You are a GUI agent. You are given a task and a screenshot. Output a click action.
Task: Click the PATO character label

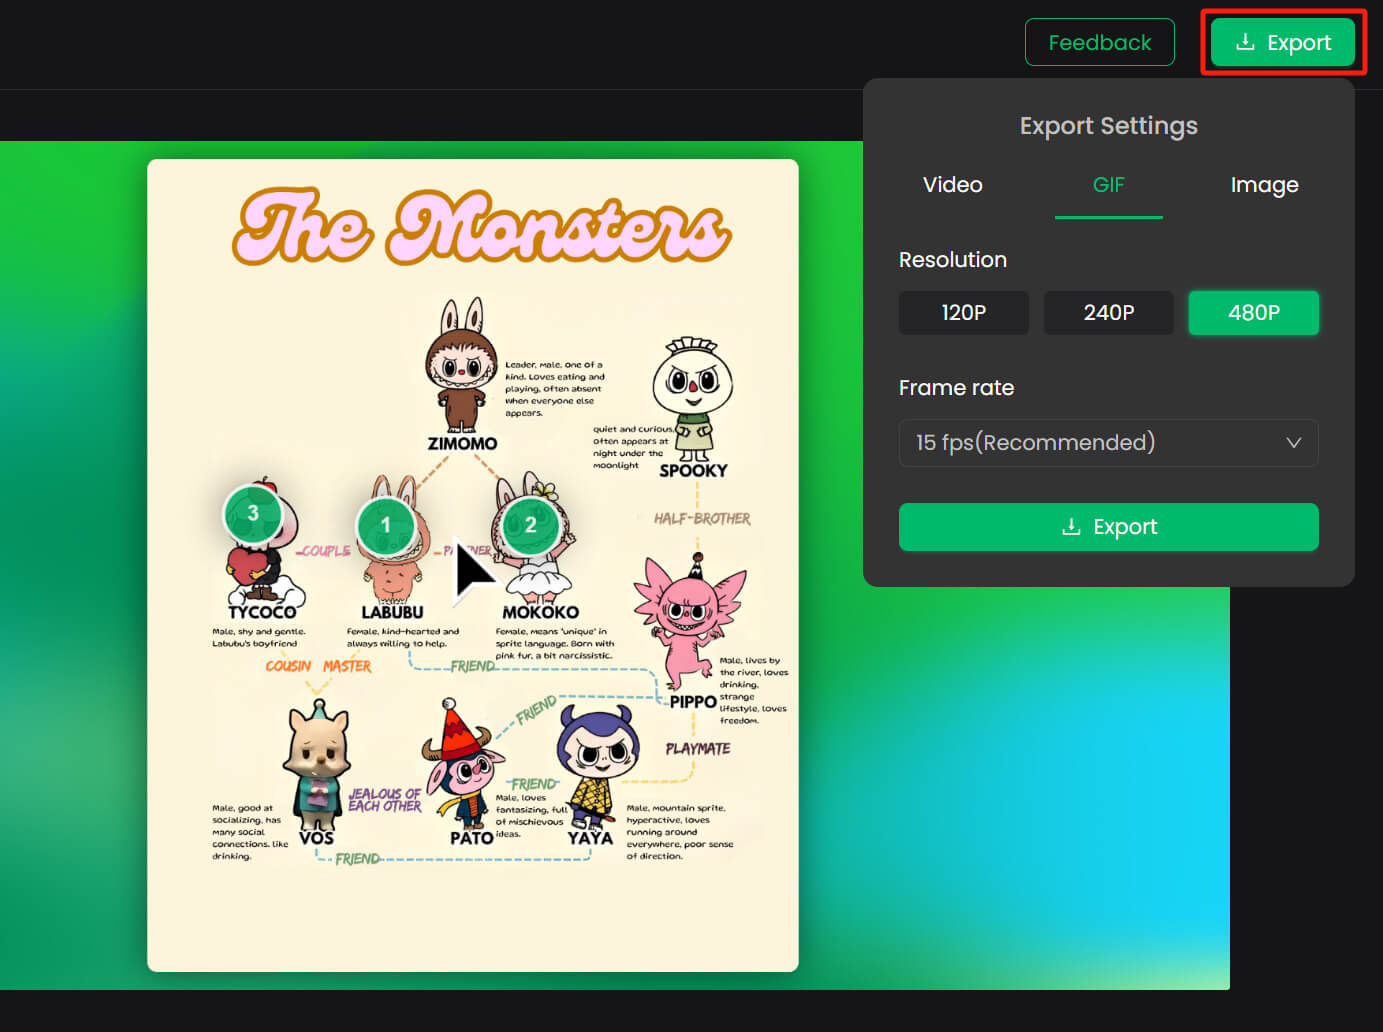click(472, 838)
